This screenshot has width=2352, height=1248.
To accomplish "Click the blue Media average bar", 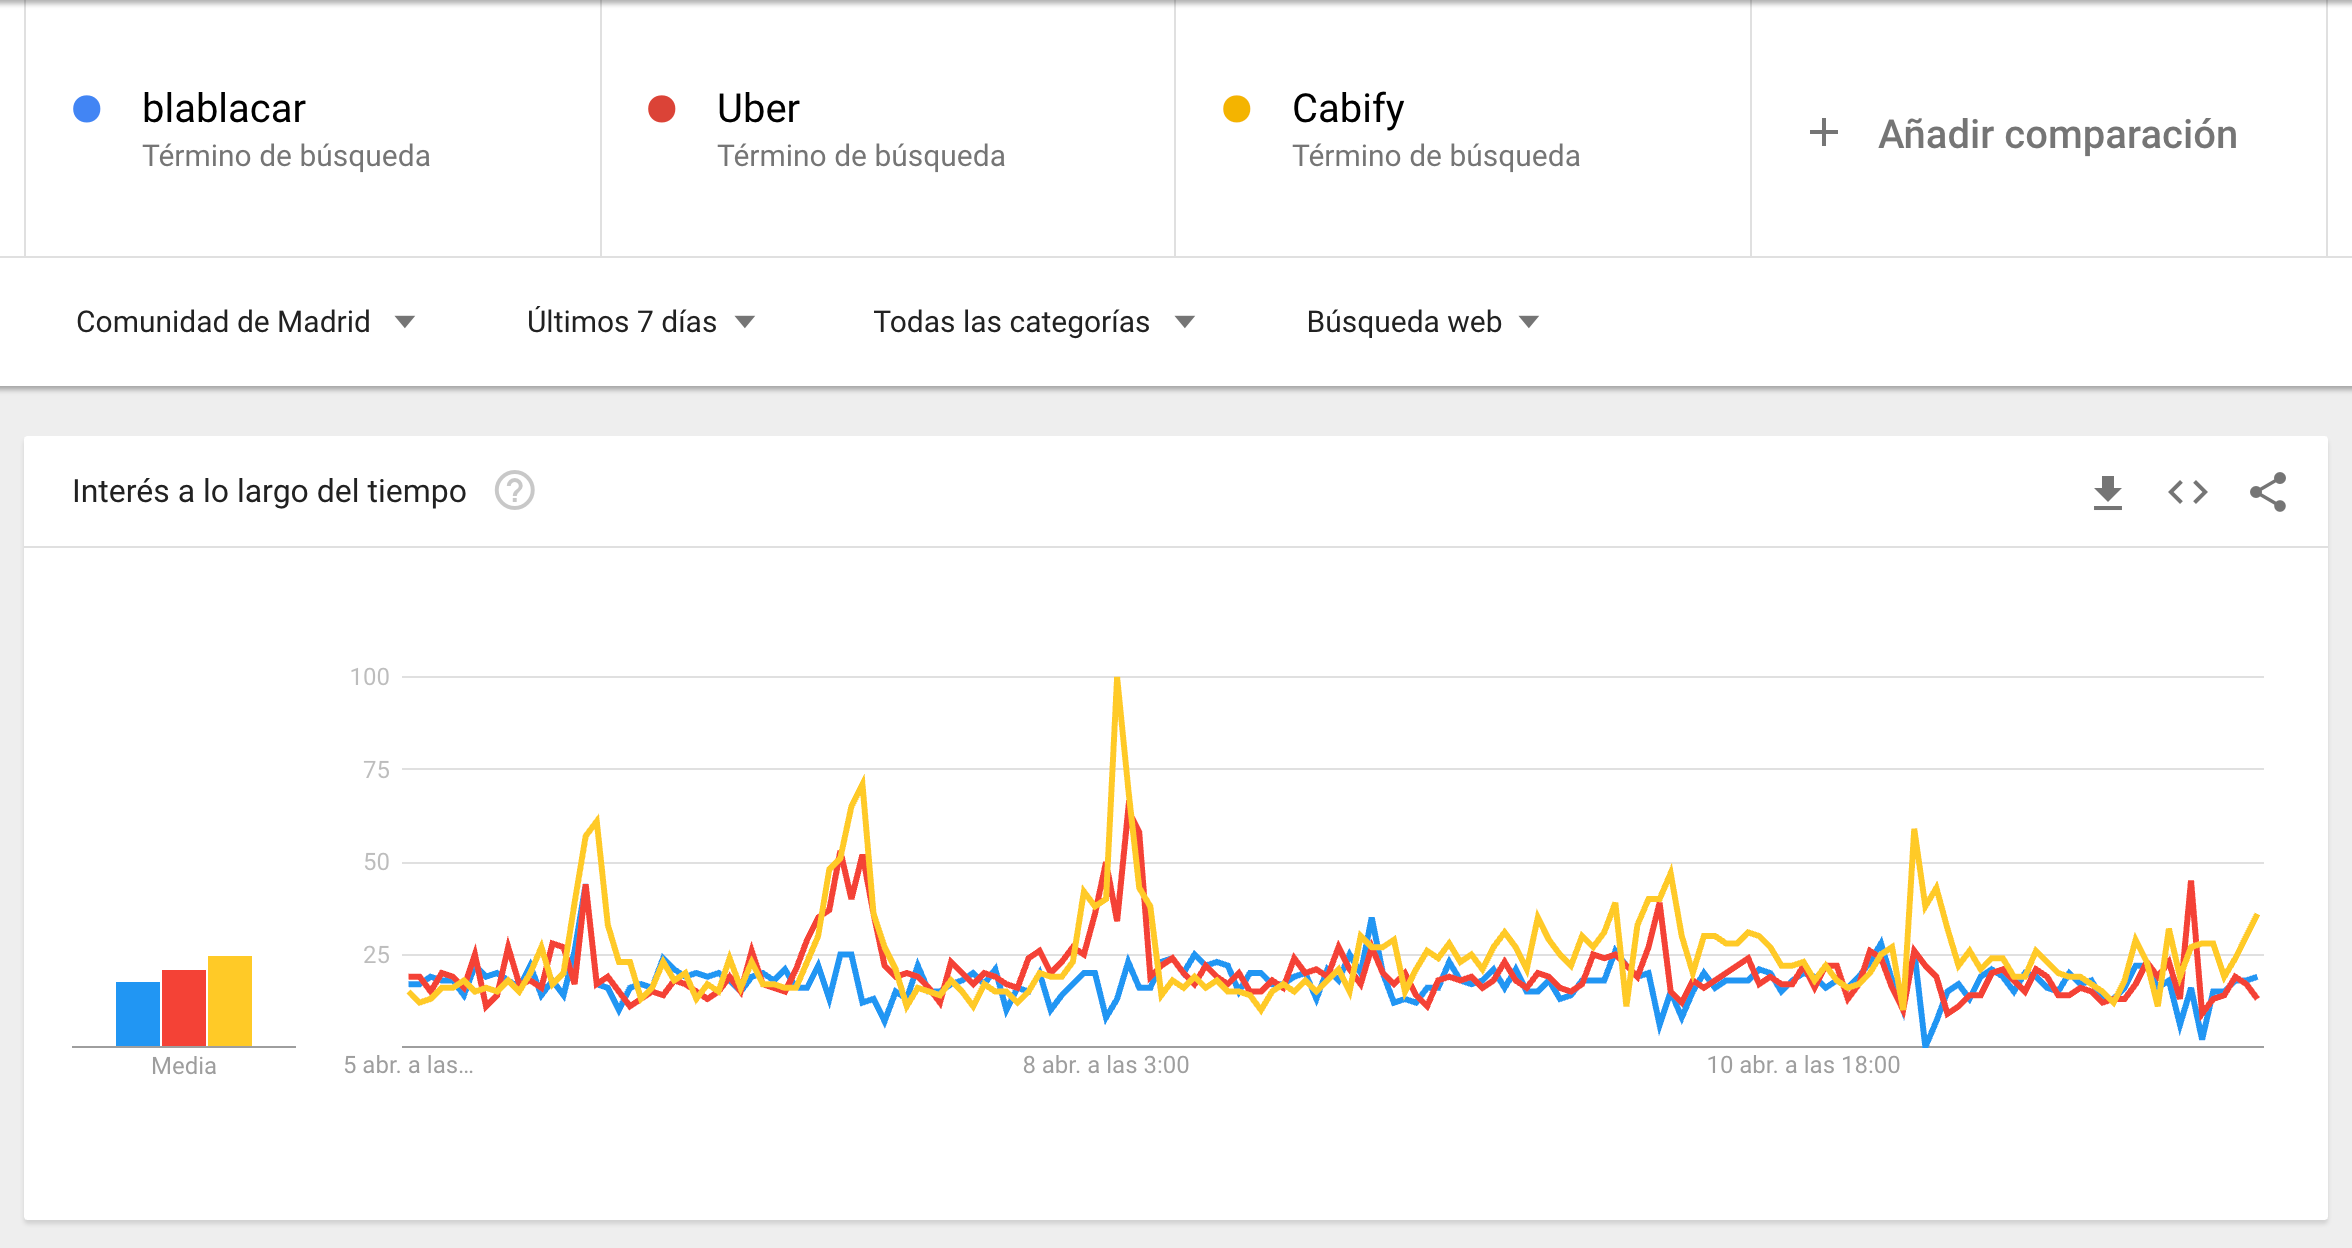I will [x=138, y=1013].
